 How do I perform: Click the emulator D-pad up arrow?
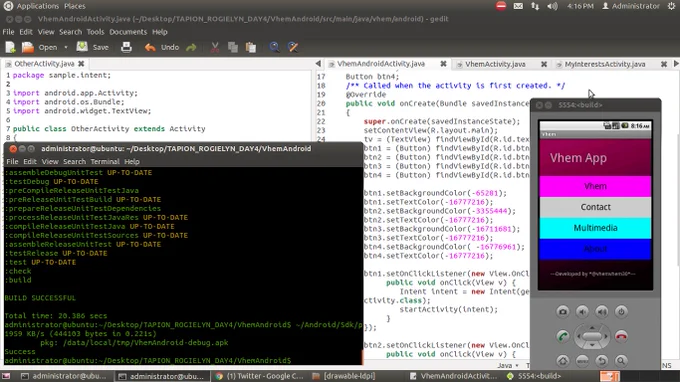click(592, 327)
